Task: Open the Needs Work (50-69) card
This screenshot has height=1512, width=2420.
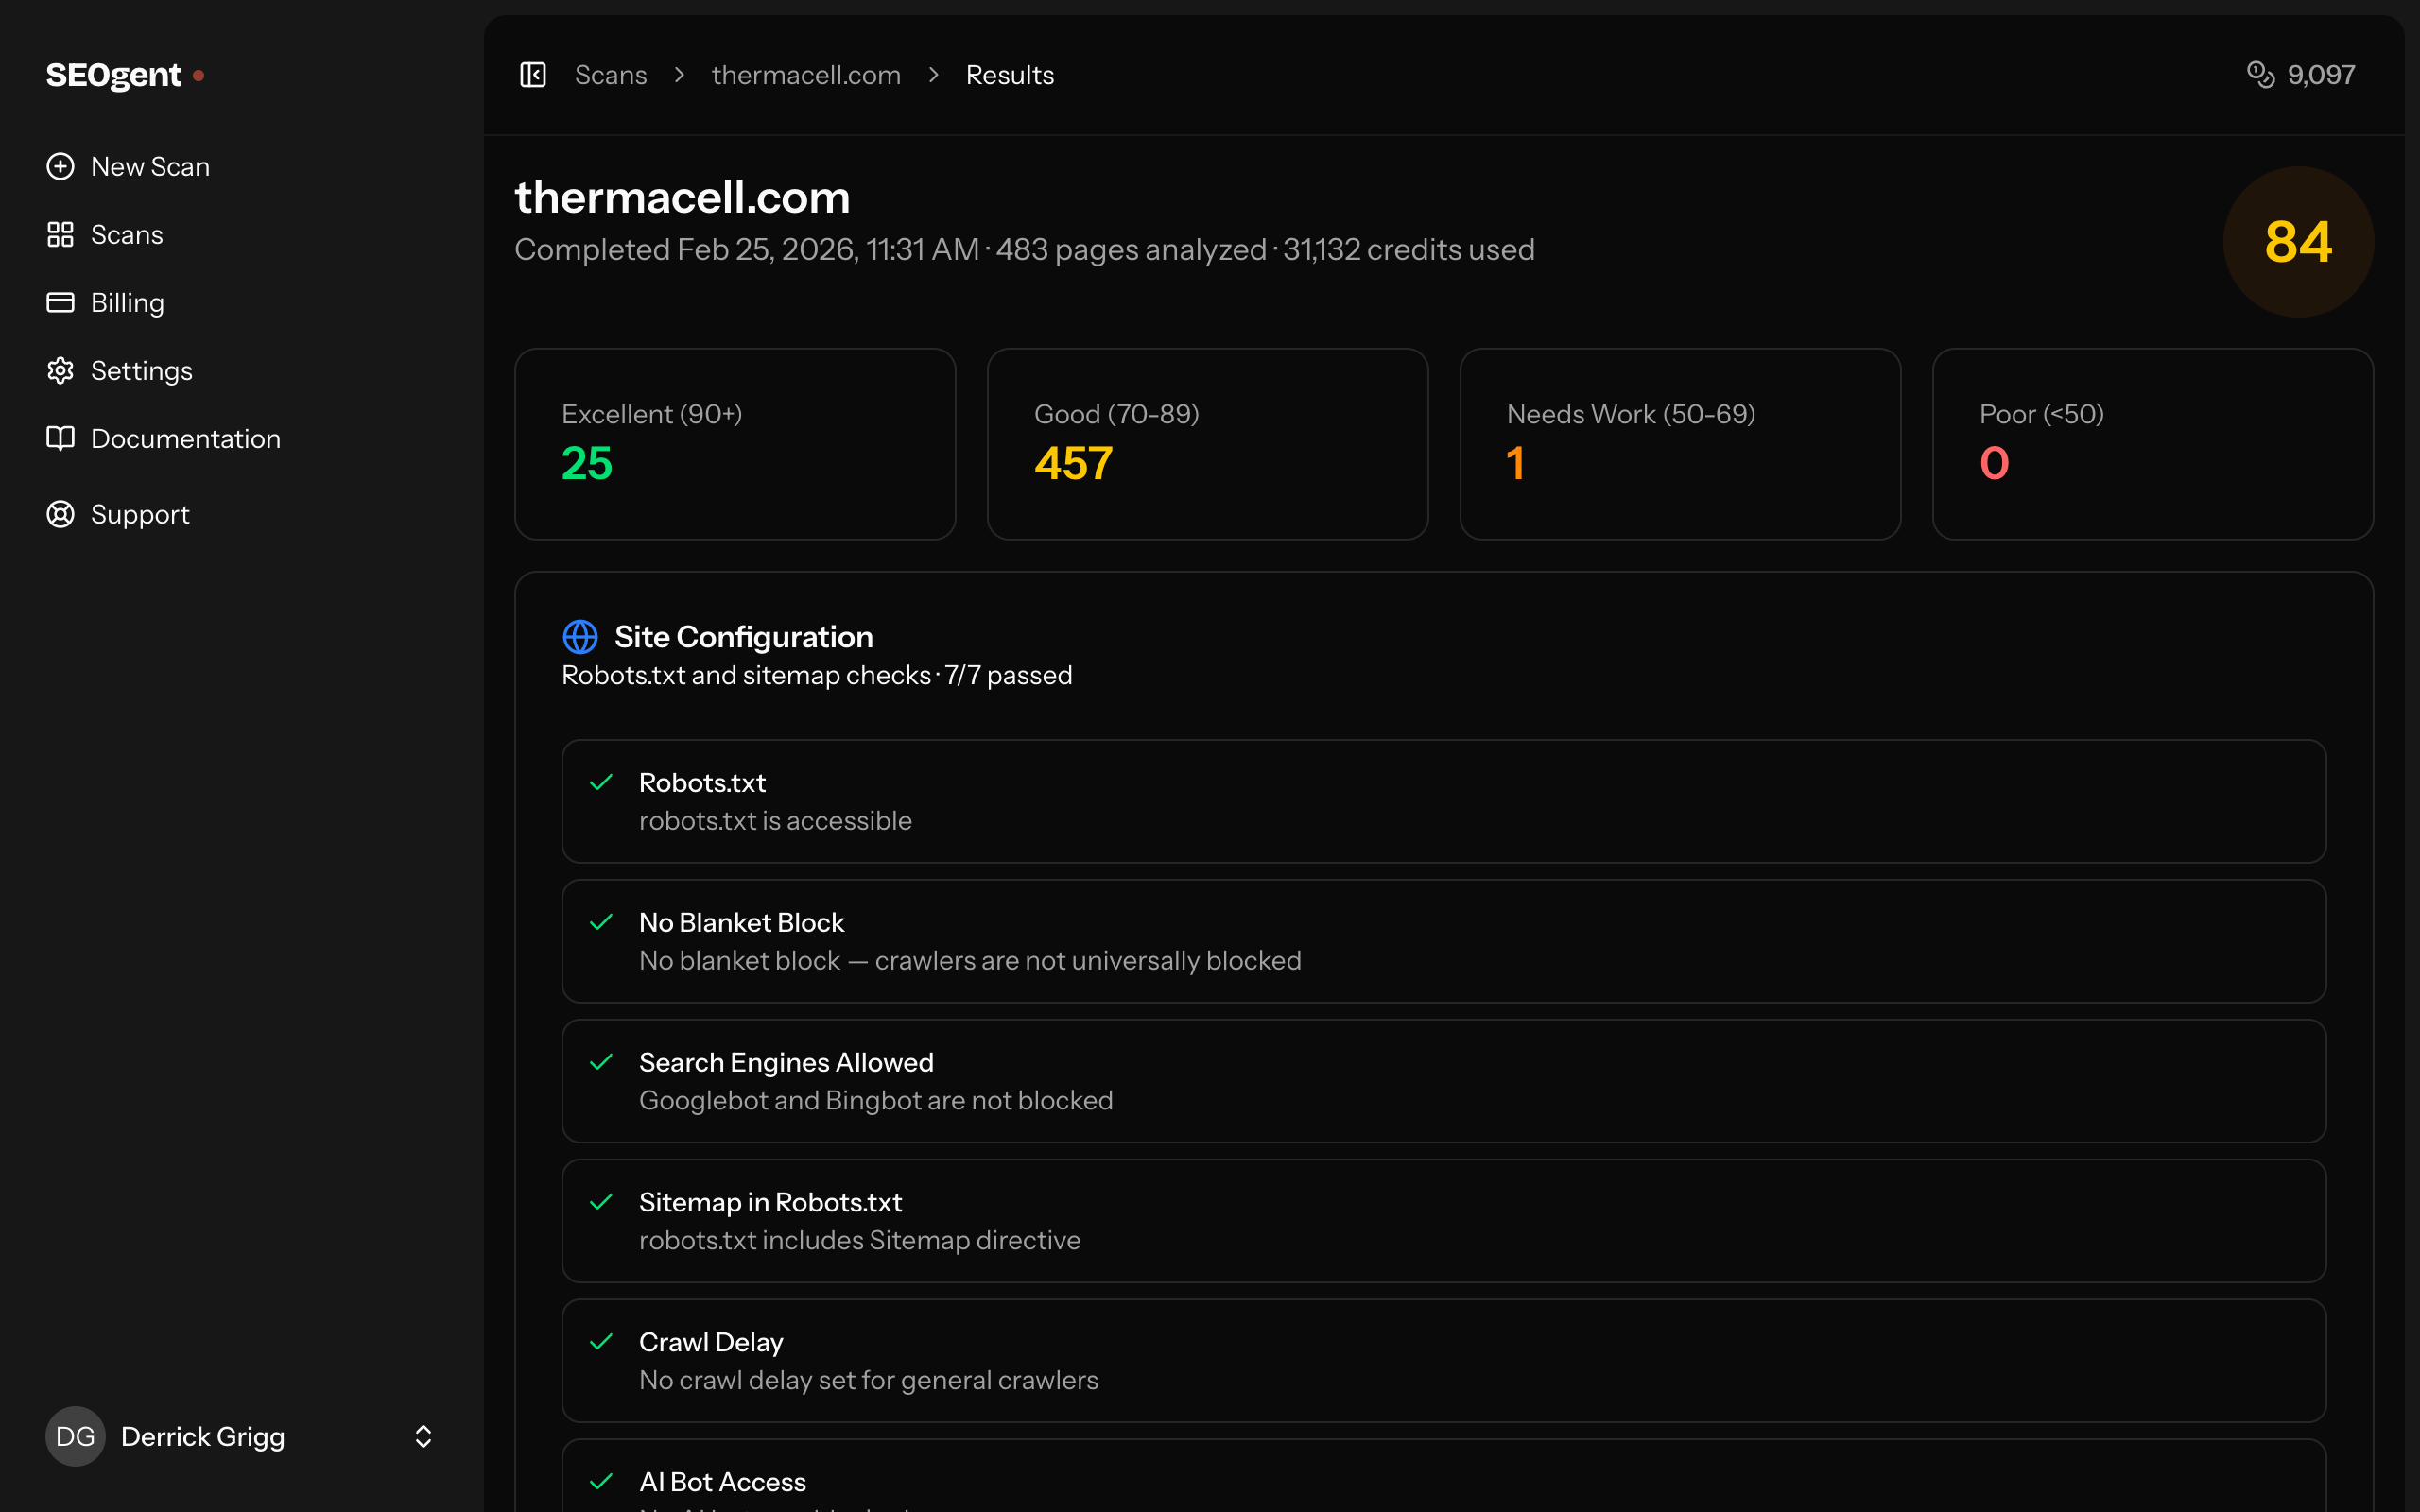Action: [1680, 444]
